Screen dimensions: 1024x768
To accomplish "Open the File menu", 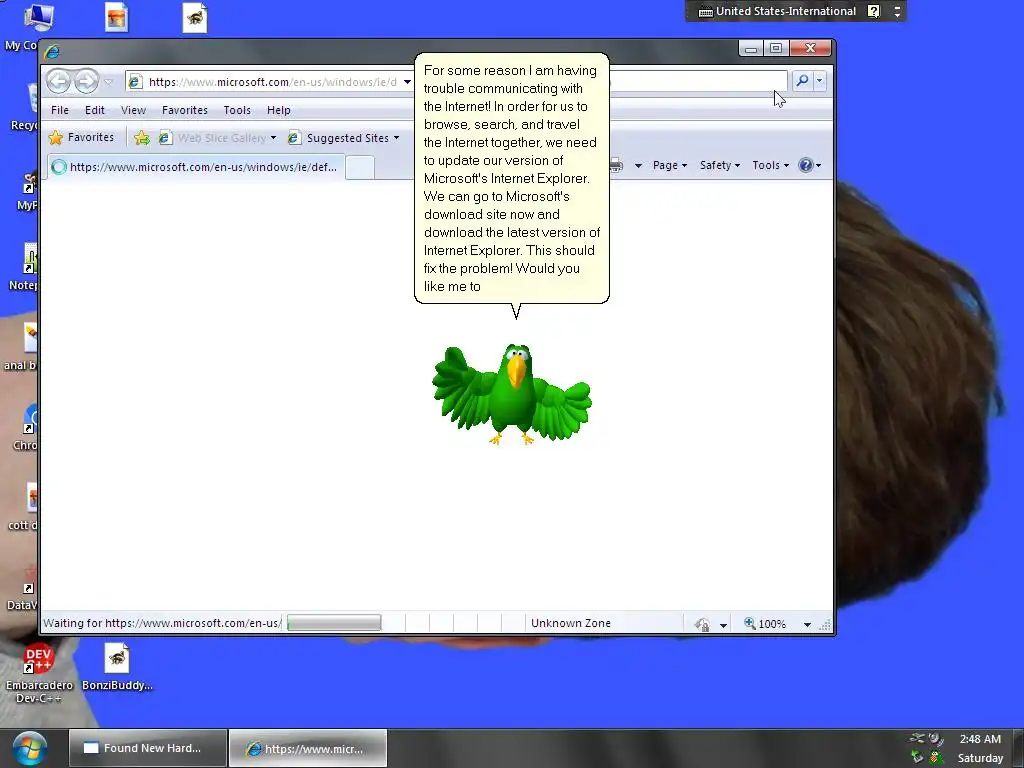I will [x=59, y=110].
